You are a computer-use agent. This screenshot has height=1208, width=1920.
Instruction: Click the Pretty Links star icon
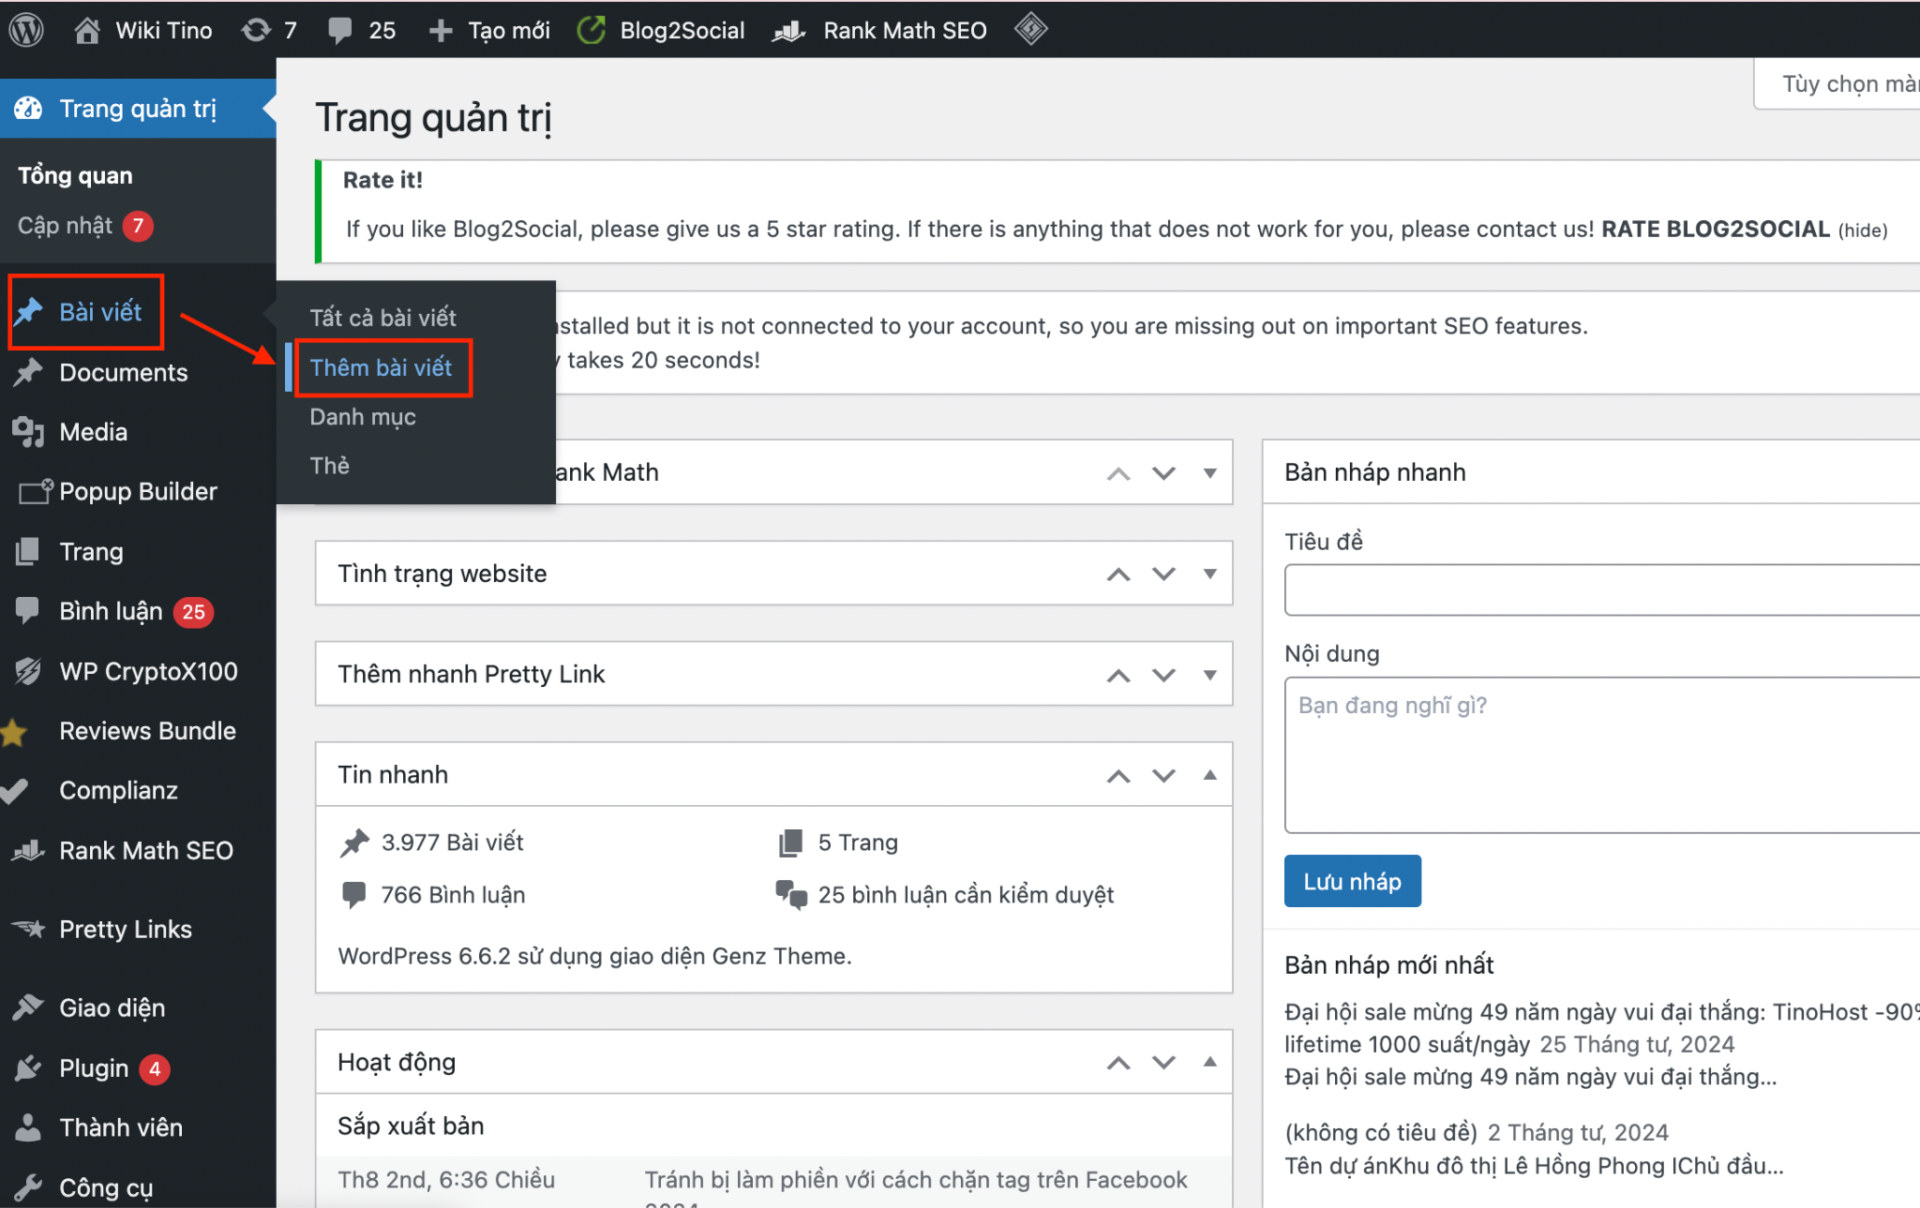point(28,929)
